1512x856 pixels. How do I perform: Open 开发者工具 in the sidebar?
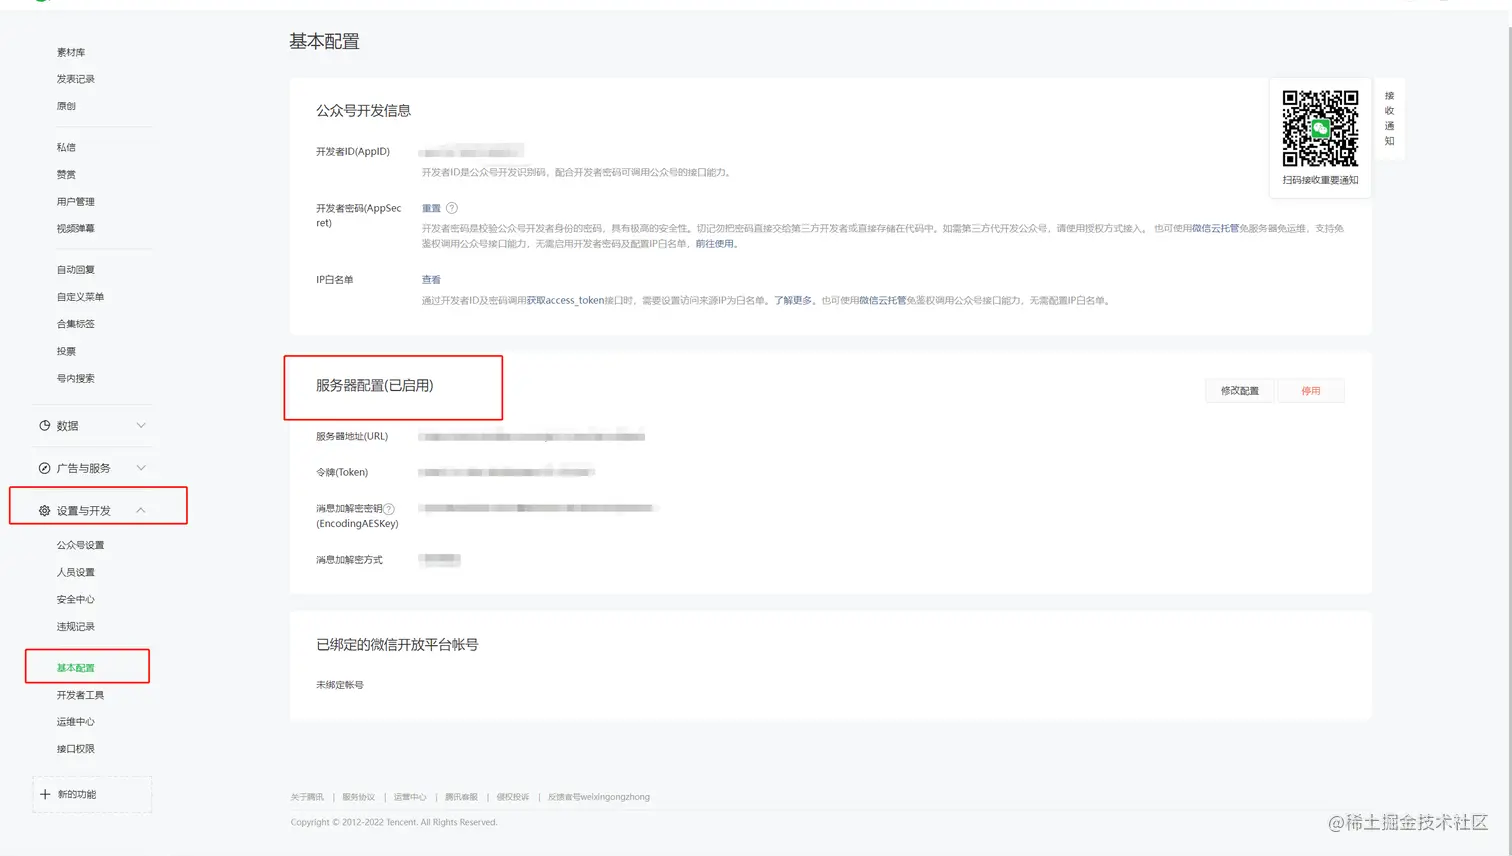80,695
